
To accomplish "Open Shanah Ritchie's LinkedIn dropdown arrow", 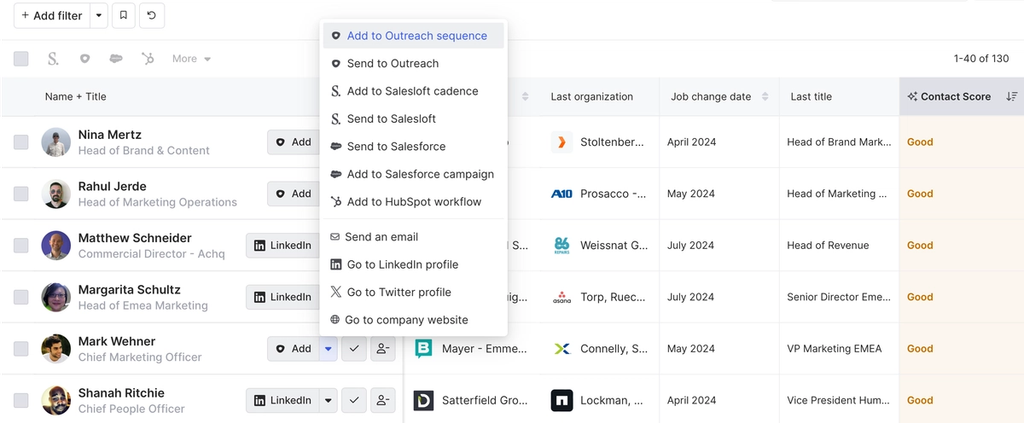I will point(328,400).
